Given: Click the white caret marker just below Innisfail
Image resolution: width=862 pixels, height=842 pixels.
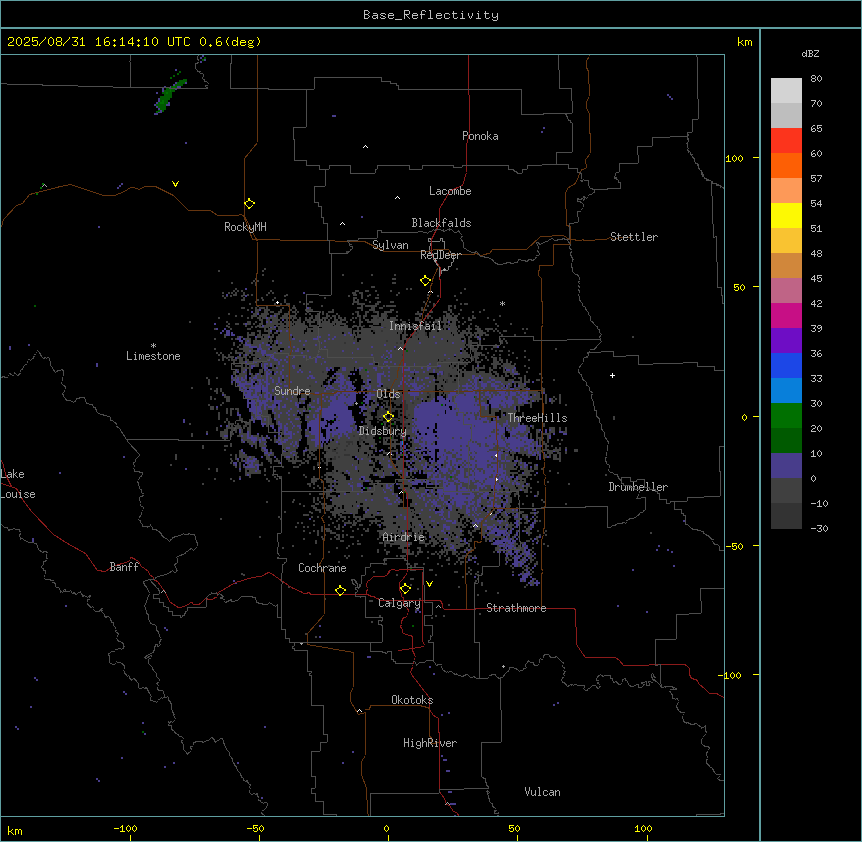Looking at the screenshot, I should (x=401, y=348).
